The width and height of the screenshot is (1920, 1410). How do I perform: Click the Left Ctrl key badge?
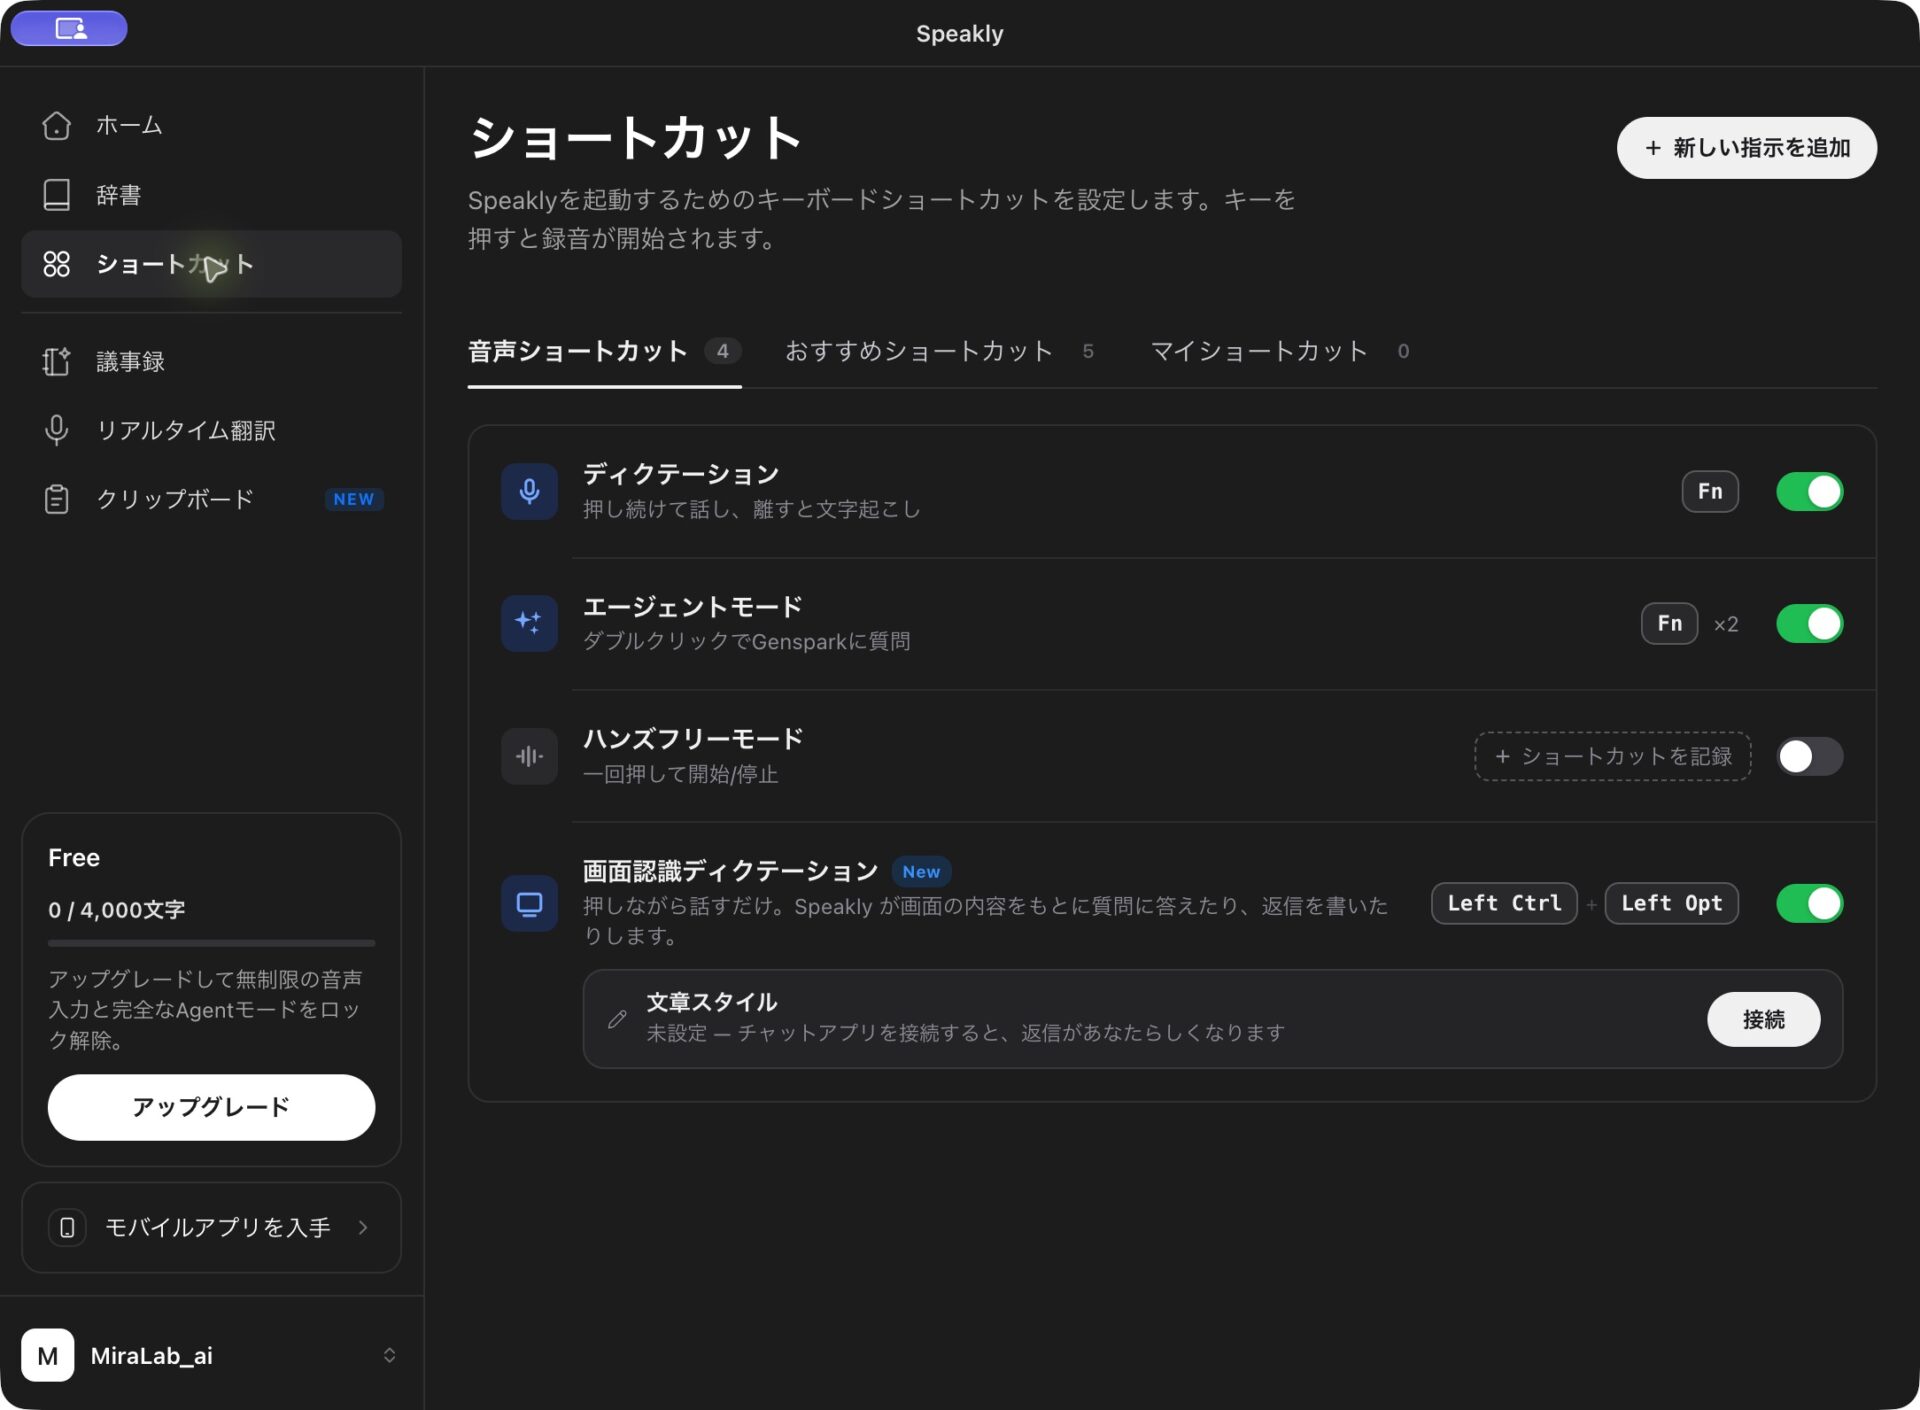(x=1504, y=903)
